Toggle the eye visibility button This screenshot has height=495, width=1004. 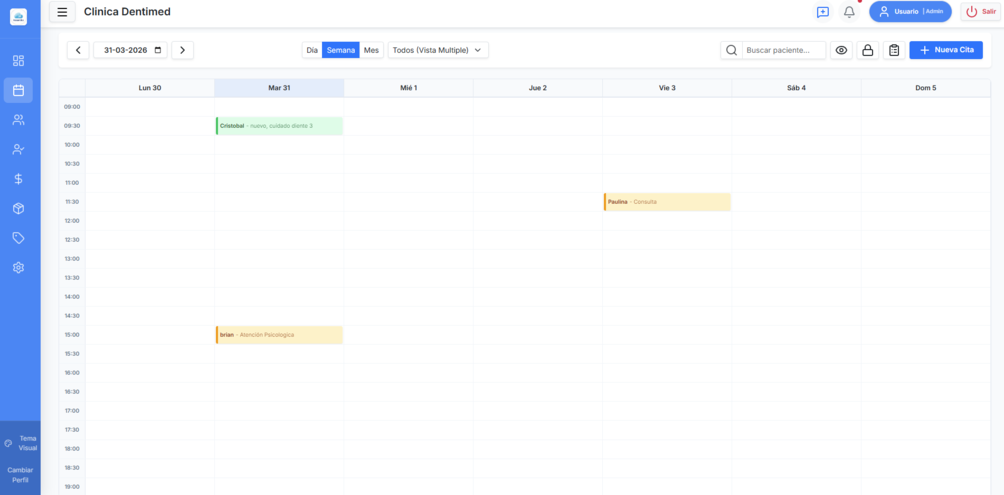click(841, 50)
